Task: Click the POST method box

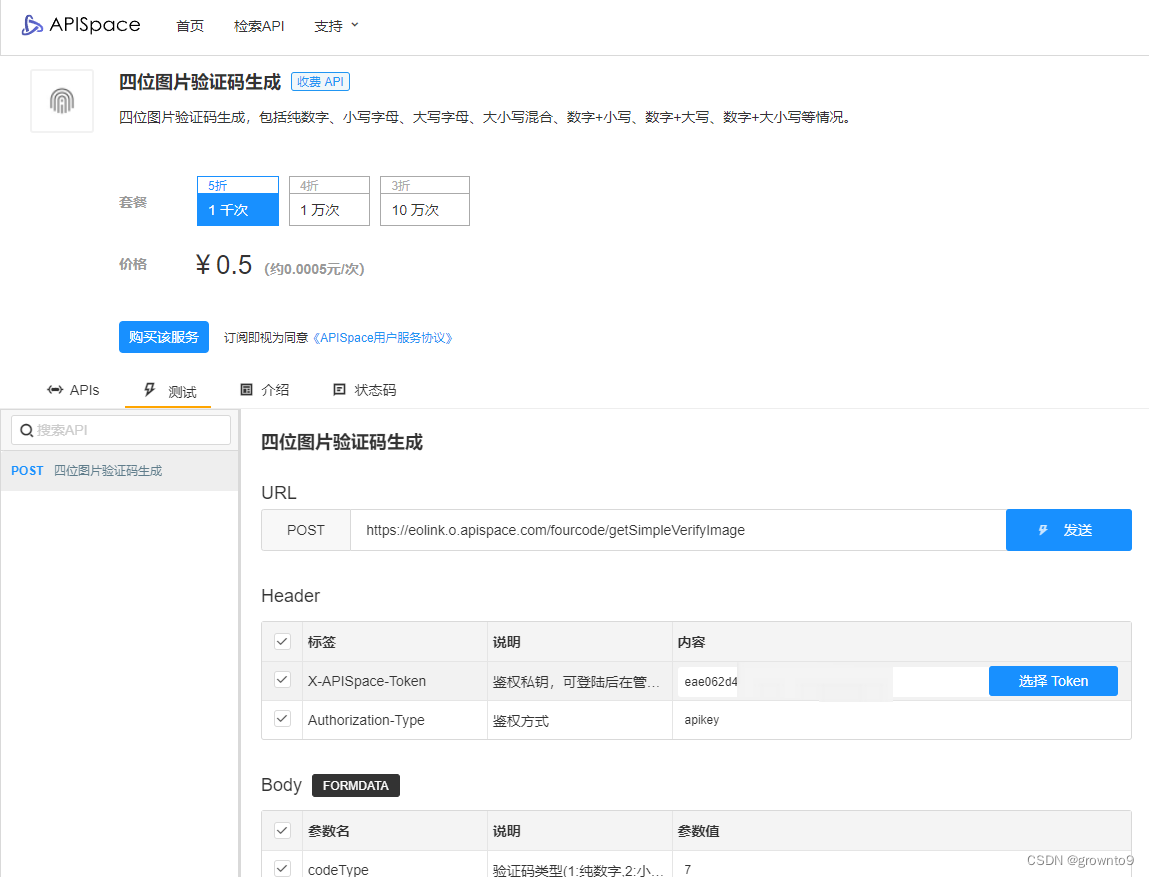Action: pos(306,530)
